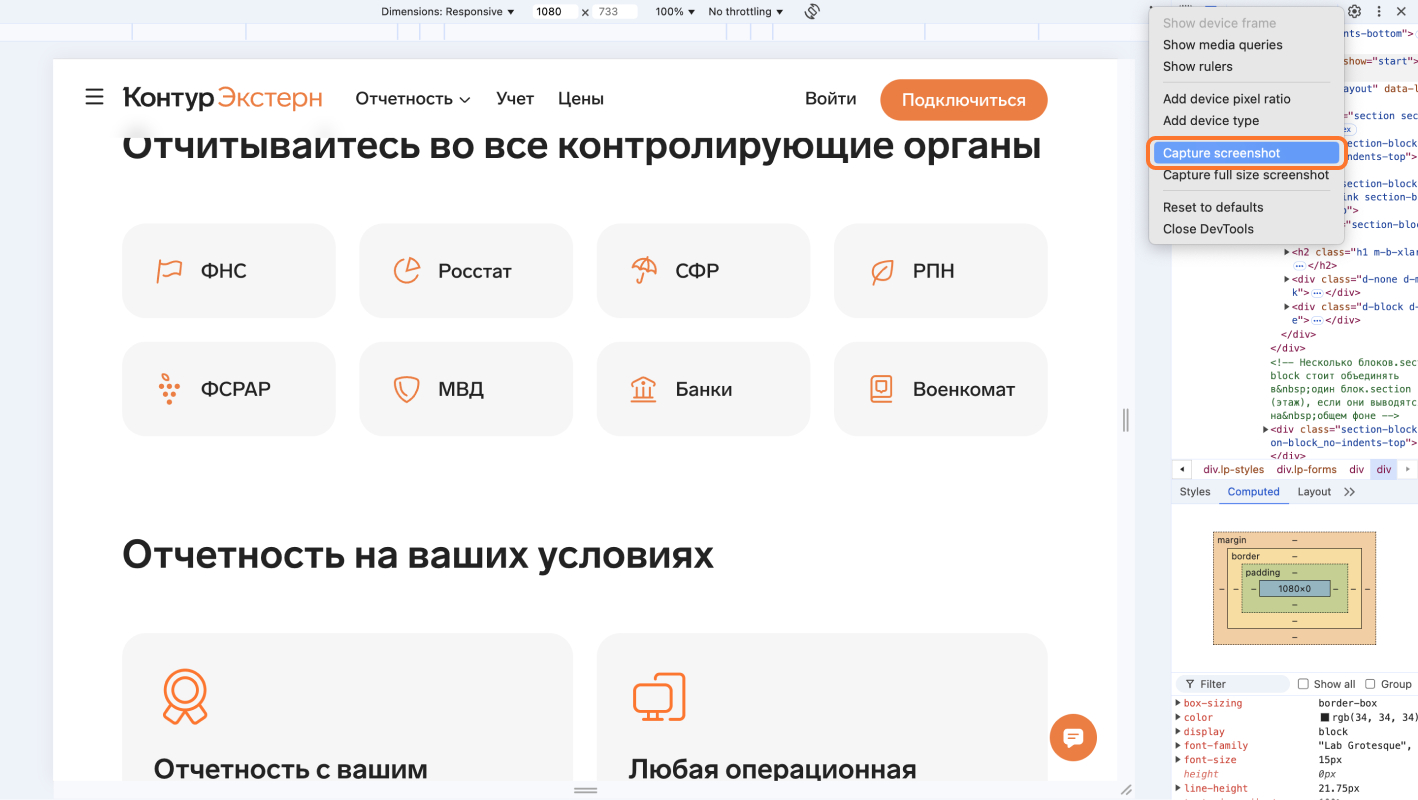
Task: Expand the font-size computed property
Action: point(1177,760)
